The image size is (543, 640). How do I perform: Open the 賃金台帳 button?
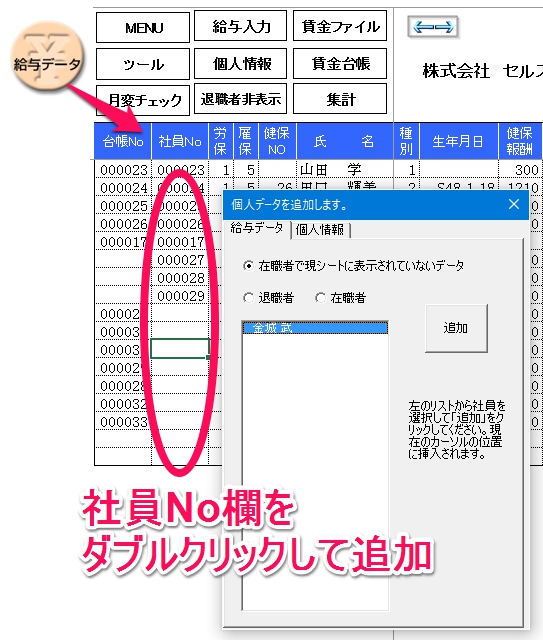pyautogui.click(x=340, y=63)
